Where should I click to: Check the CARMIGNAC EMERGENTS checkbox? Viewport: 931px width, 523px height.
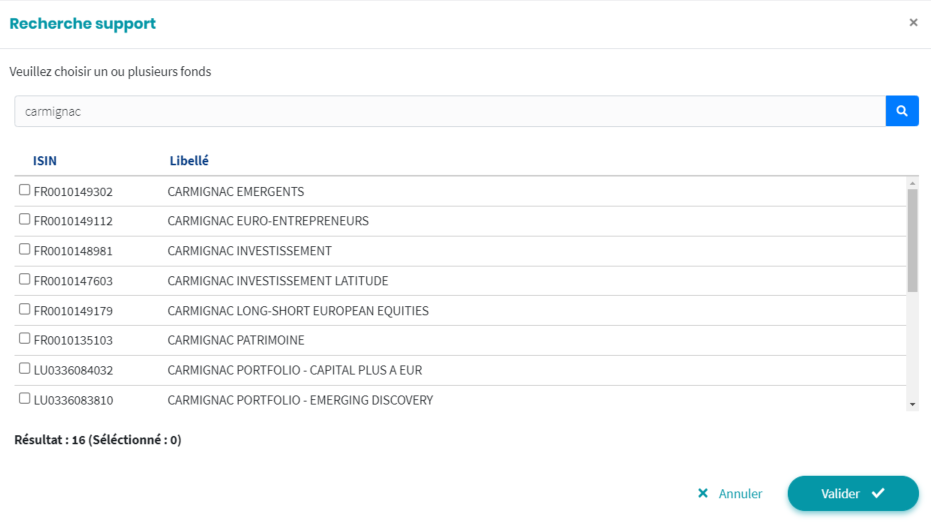[x=25, y=190]
